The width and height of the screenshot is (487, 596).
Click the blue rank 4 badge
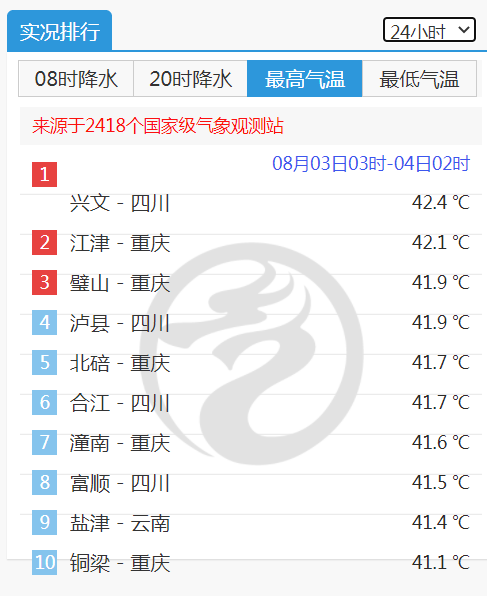(x=44, y=322)
